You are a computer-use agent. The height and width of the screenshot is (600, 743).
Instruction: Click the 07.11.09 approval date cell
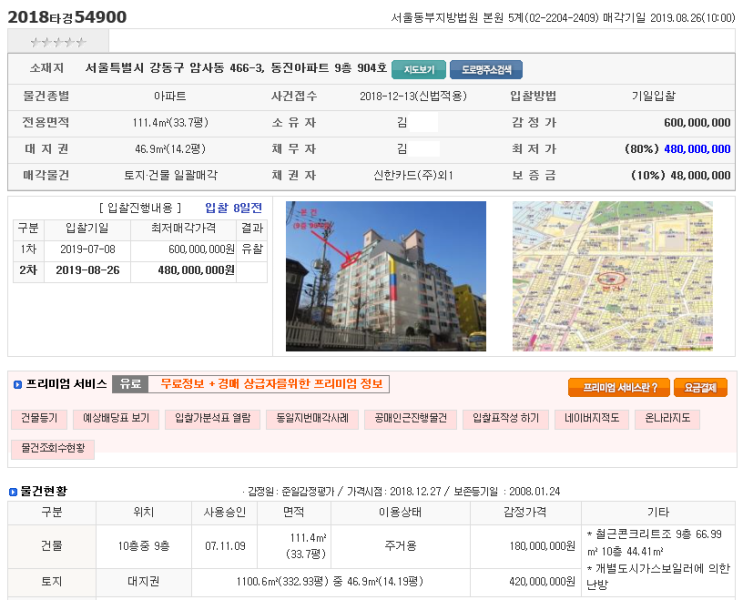[225, 546]
